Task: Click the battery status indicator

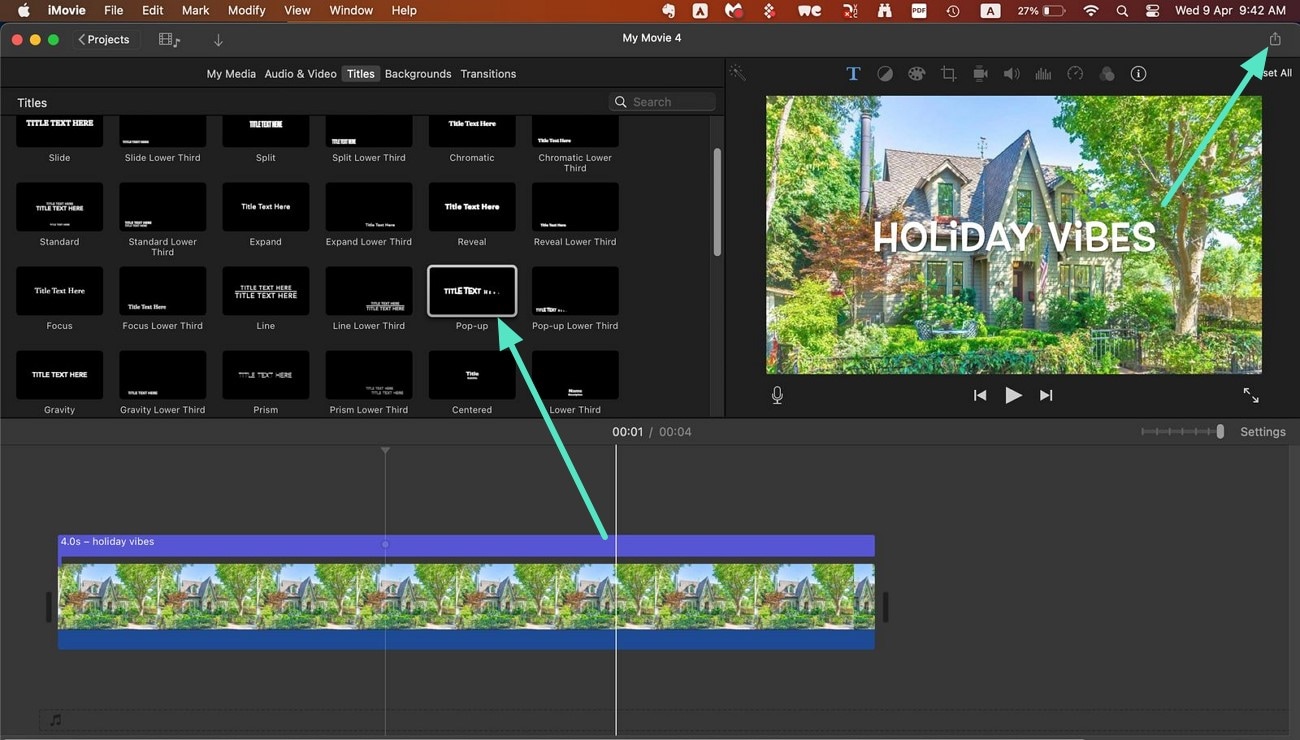Action: pos(1043,11)
